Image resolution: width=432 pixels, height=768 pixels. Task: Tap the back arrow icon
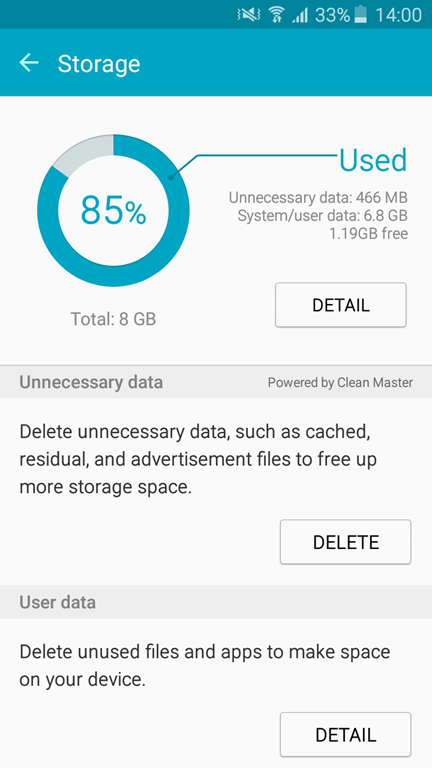click(x=29, y=63)
